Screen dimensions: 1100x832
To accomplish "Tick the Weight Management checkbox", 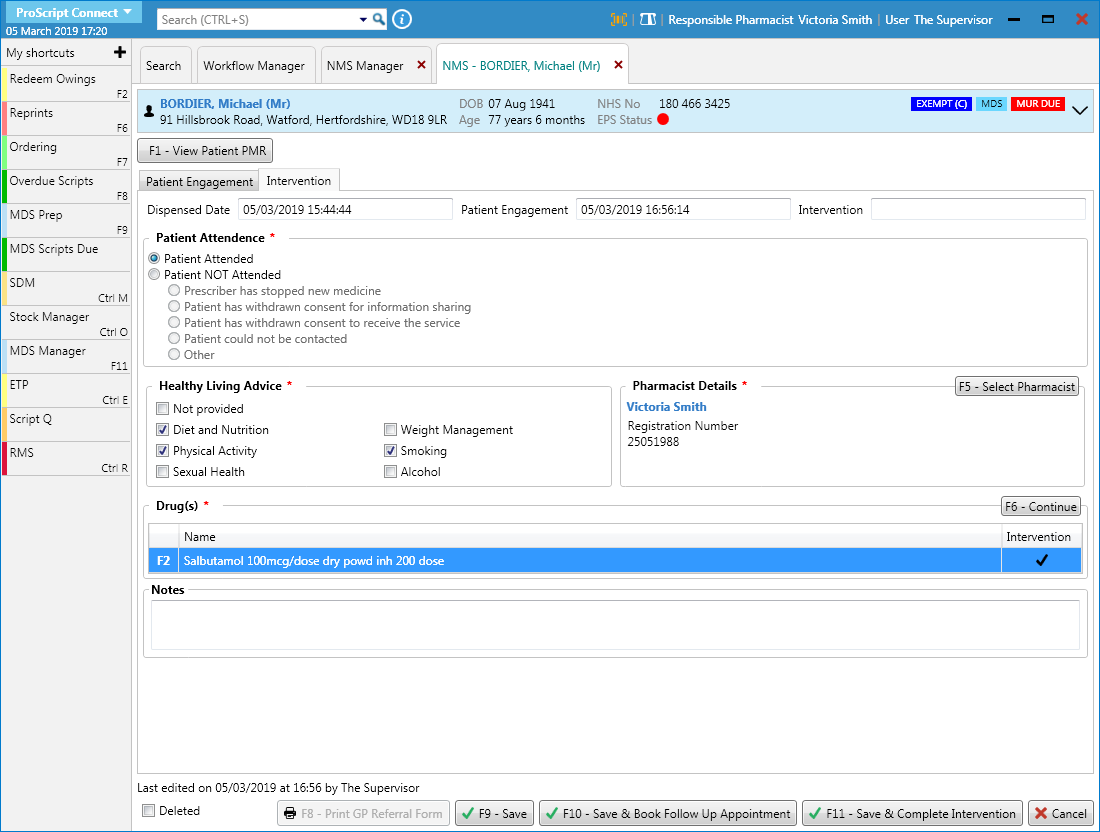I will click(391, 429).
